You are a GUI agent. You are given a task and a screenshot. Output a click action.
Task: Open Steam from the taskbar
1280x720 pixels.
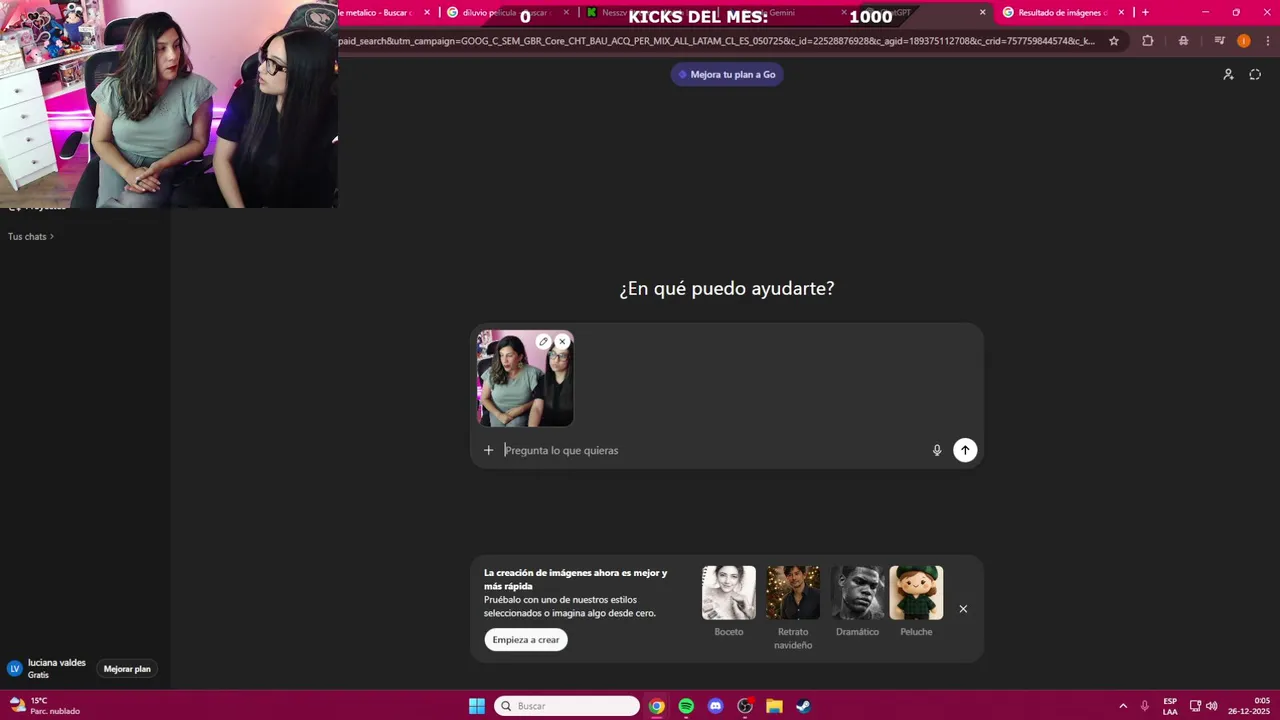pyautogui.click(x=803, y=706)
